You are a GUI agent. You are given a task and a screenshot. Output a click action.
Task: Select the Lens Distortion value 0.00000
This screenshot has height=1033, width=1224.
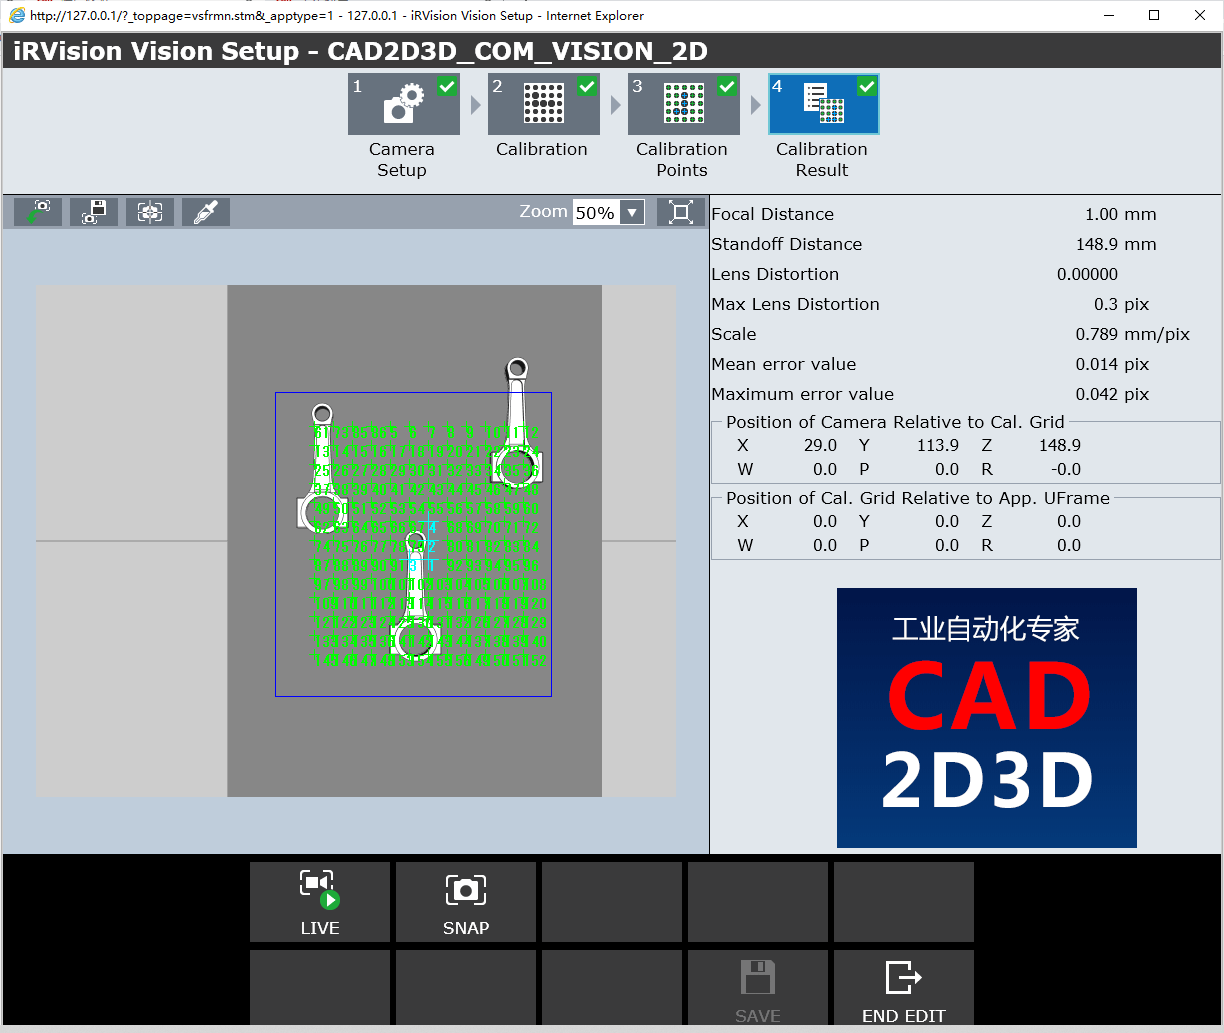(1087, 274)
